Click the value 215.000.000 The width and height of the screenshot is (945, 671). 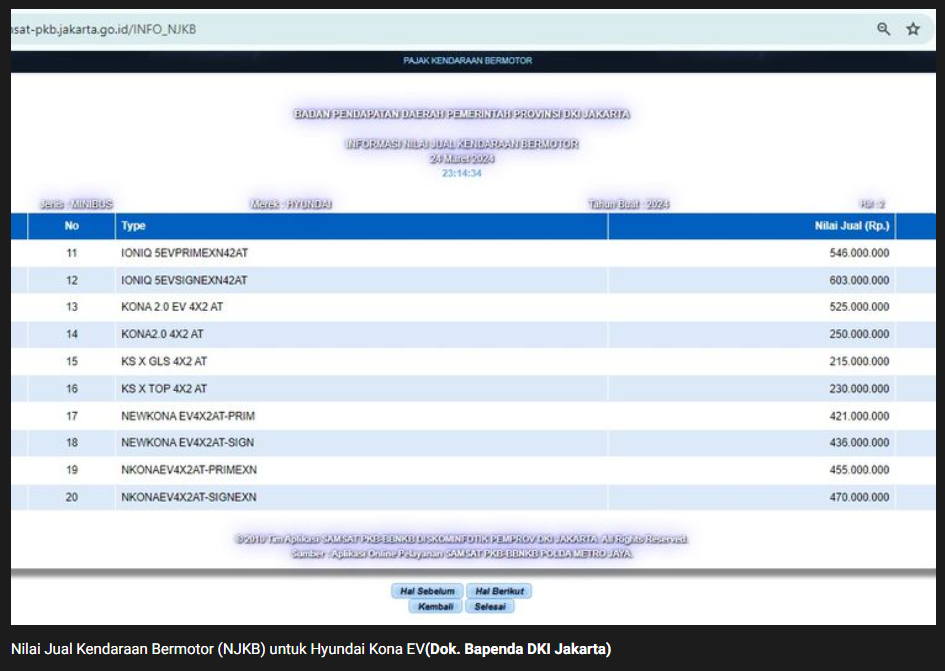(x=859, y=361)
